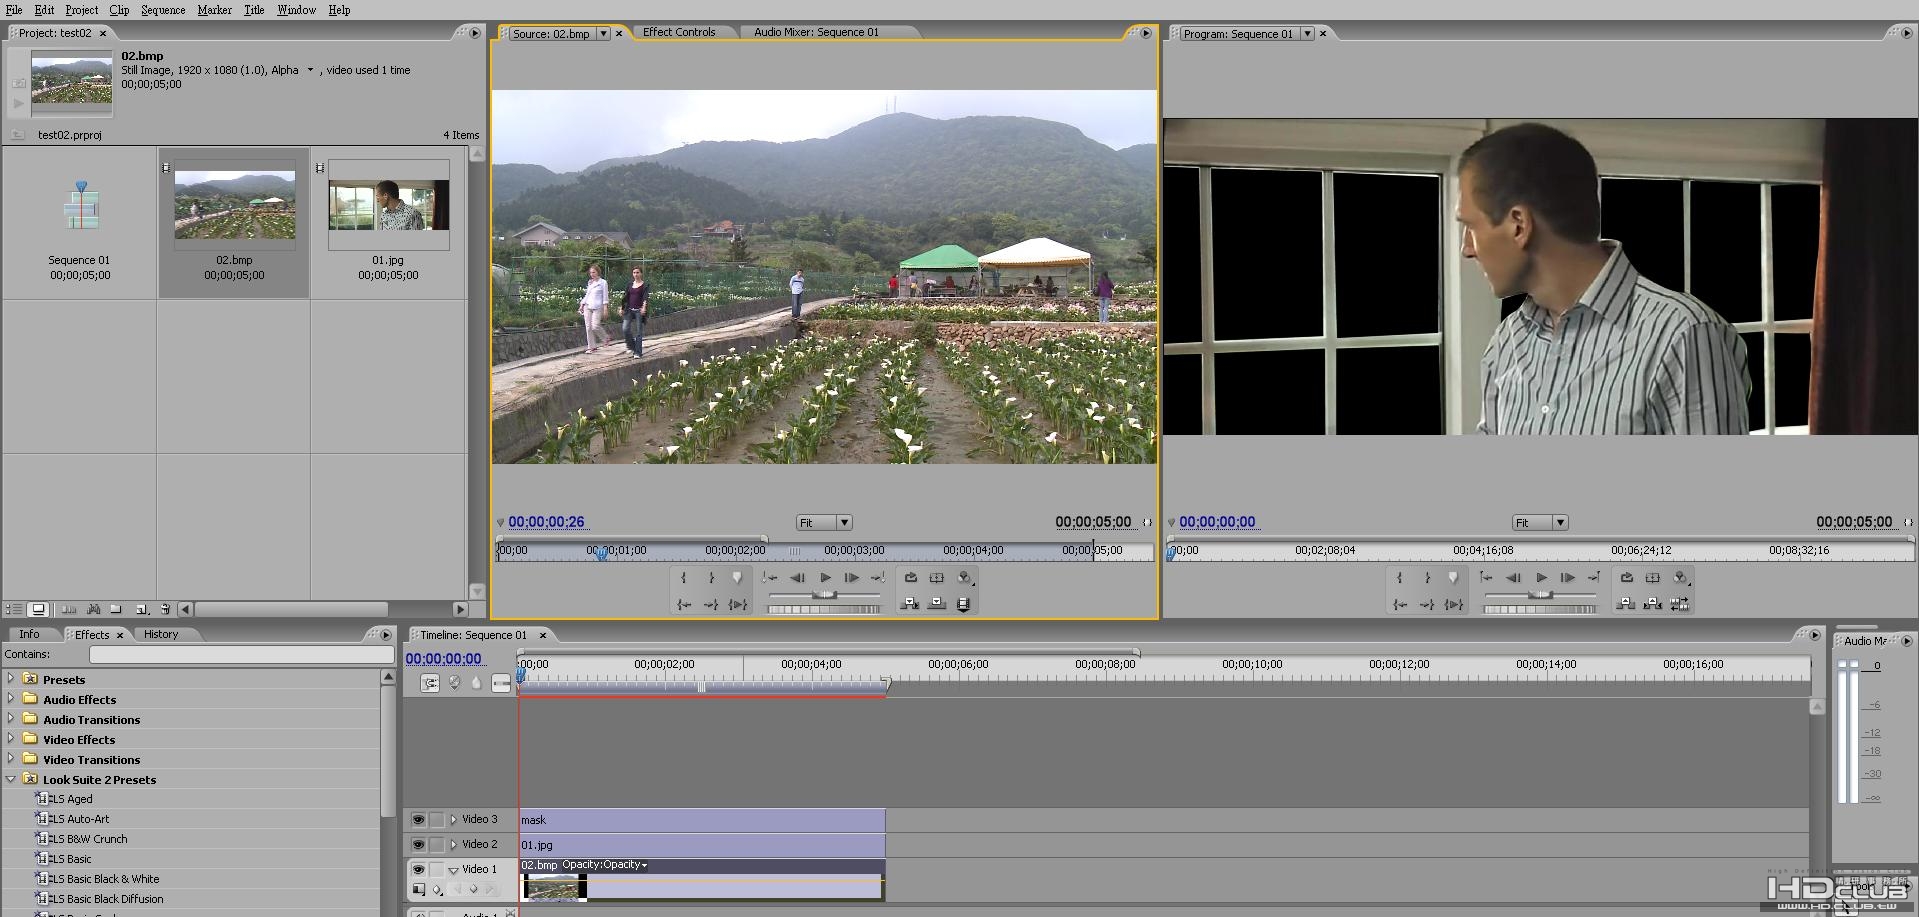Switch to the Effect Controls tab
The width and height of the screenshot is (1919, 917).
click(679, 32)
